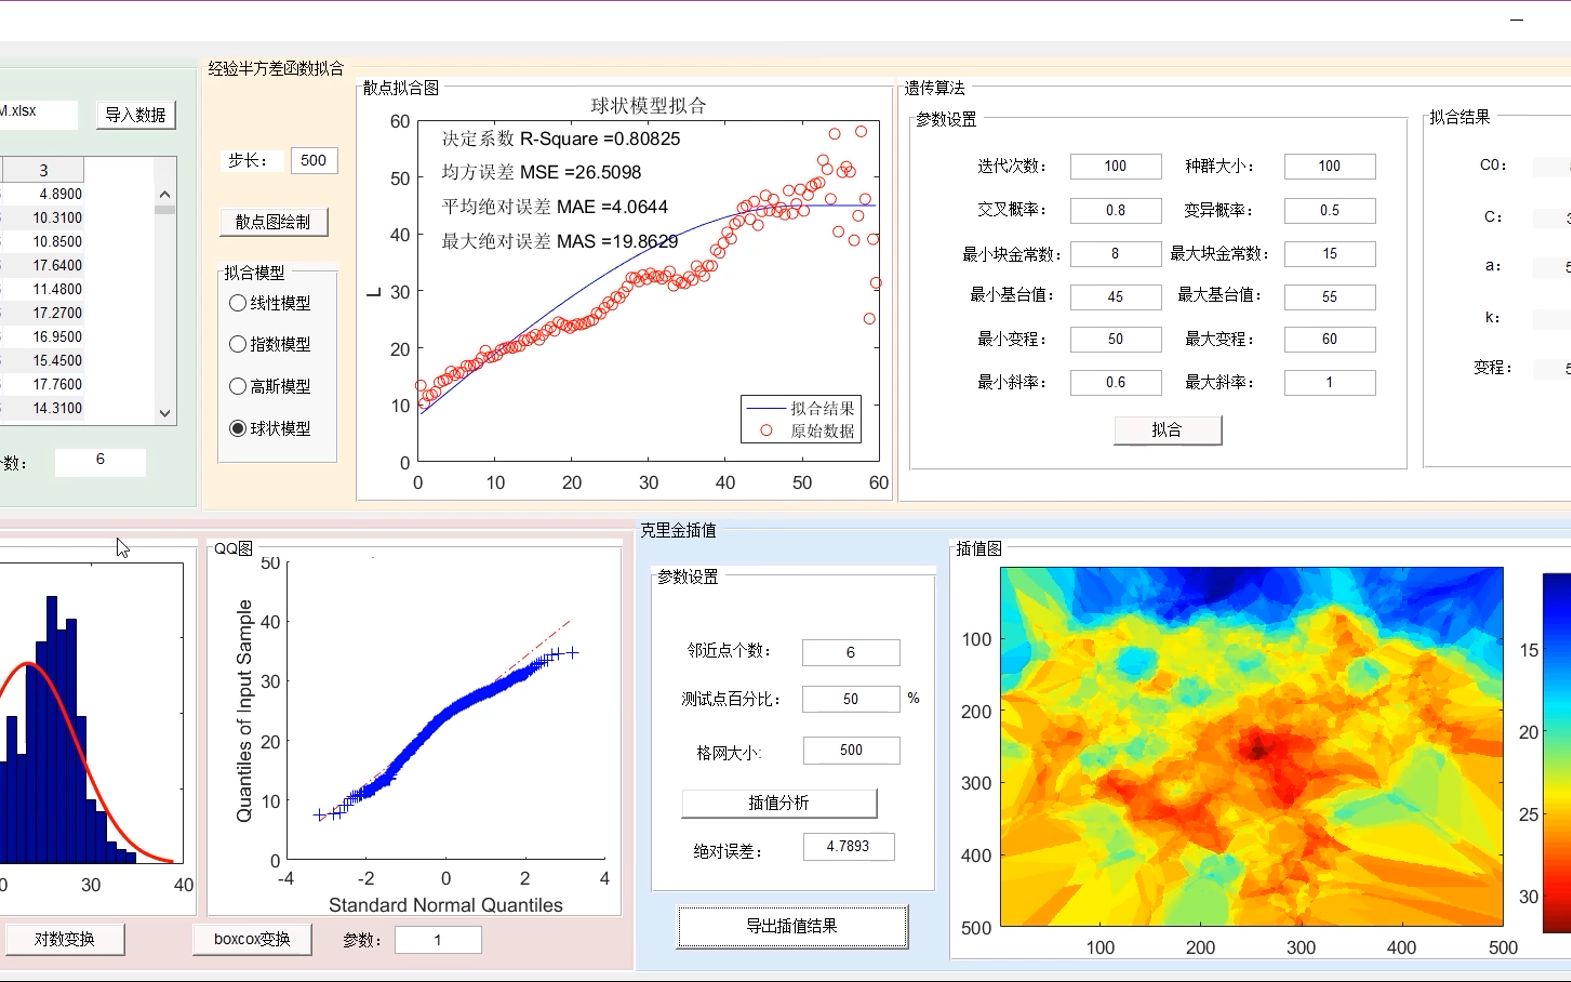1571x982 pixels.
Task: Click the 测试点百分比 field
Action: tap(851, 699)
